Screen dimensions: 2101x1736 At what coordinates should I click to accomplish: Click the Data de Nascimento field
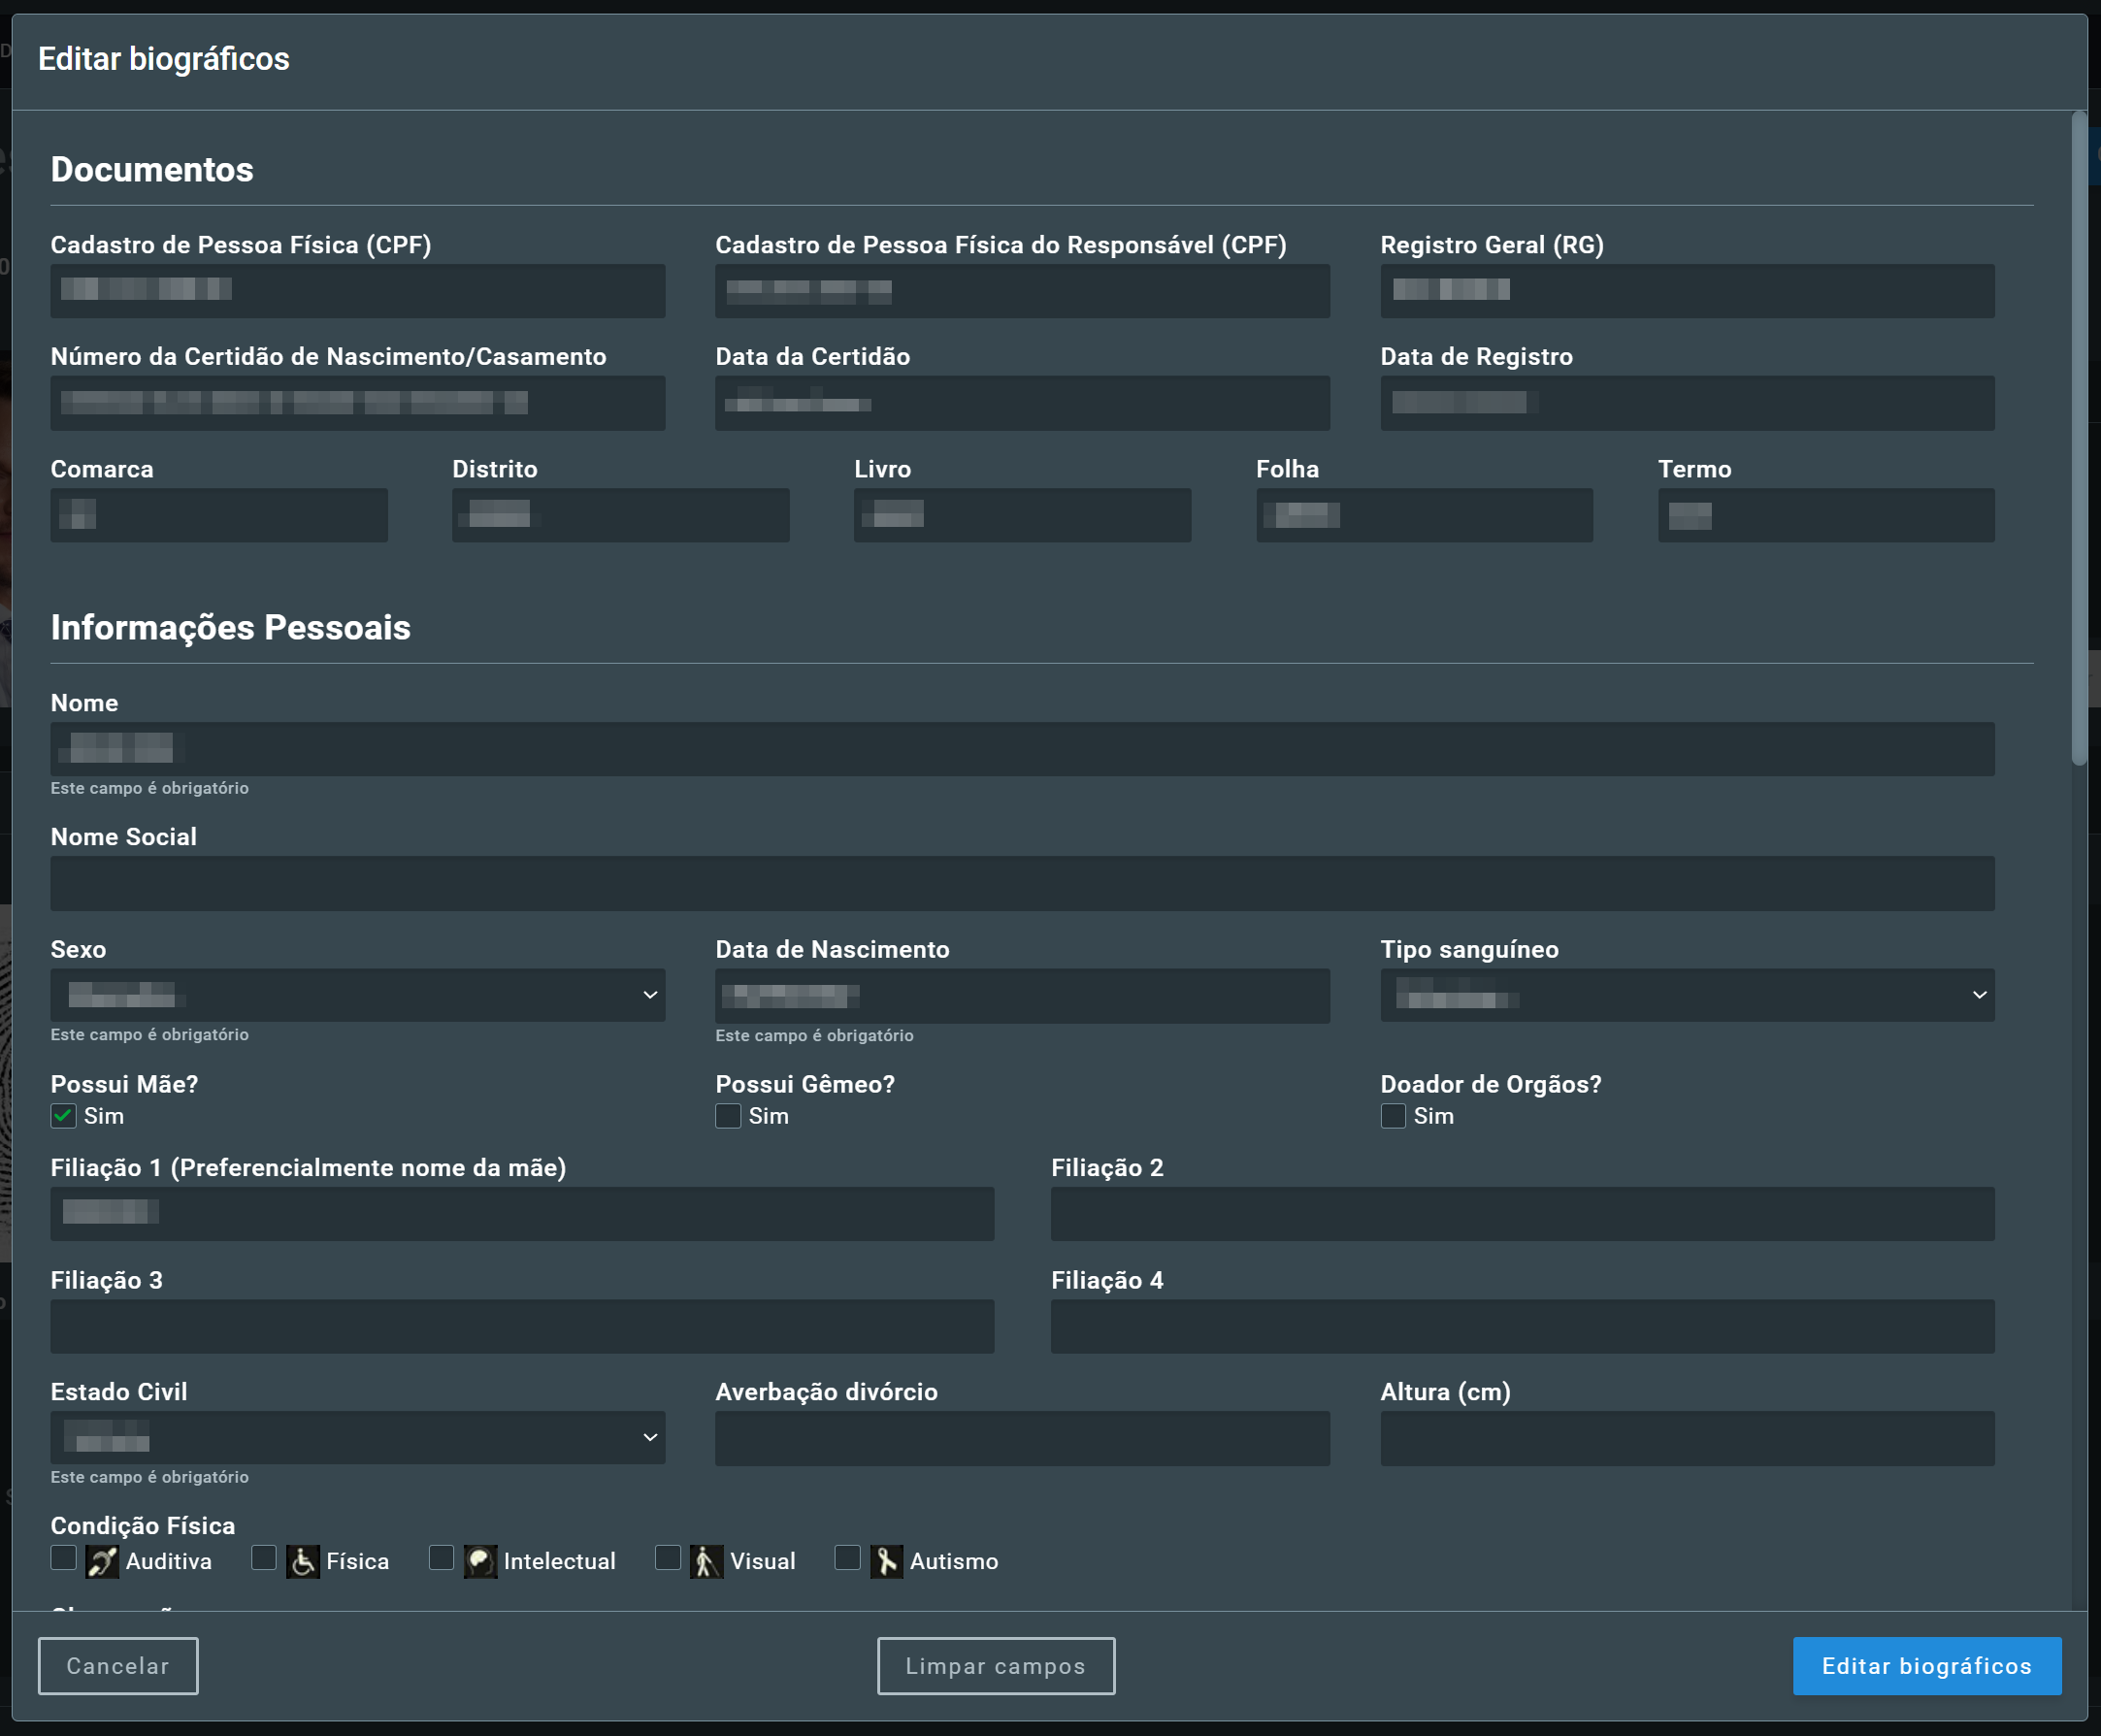point(1023,996)
